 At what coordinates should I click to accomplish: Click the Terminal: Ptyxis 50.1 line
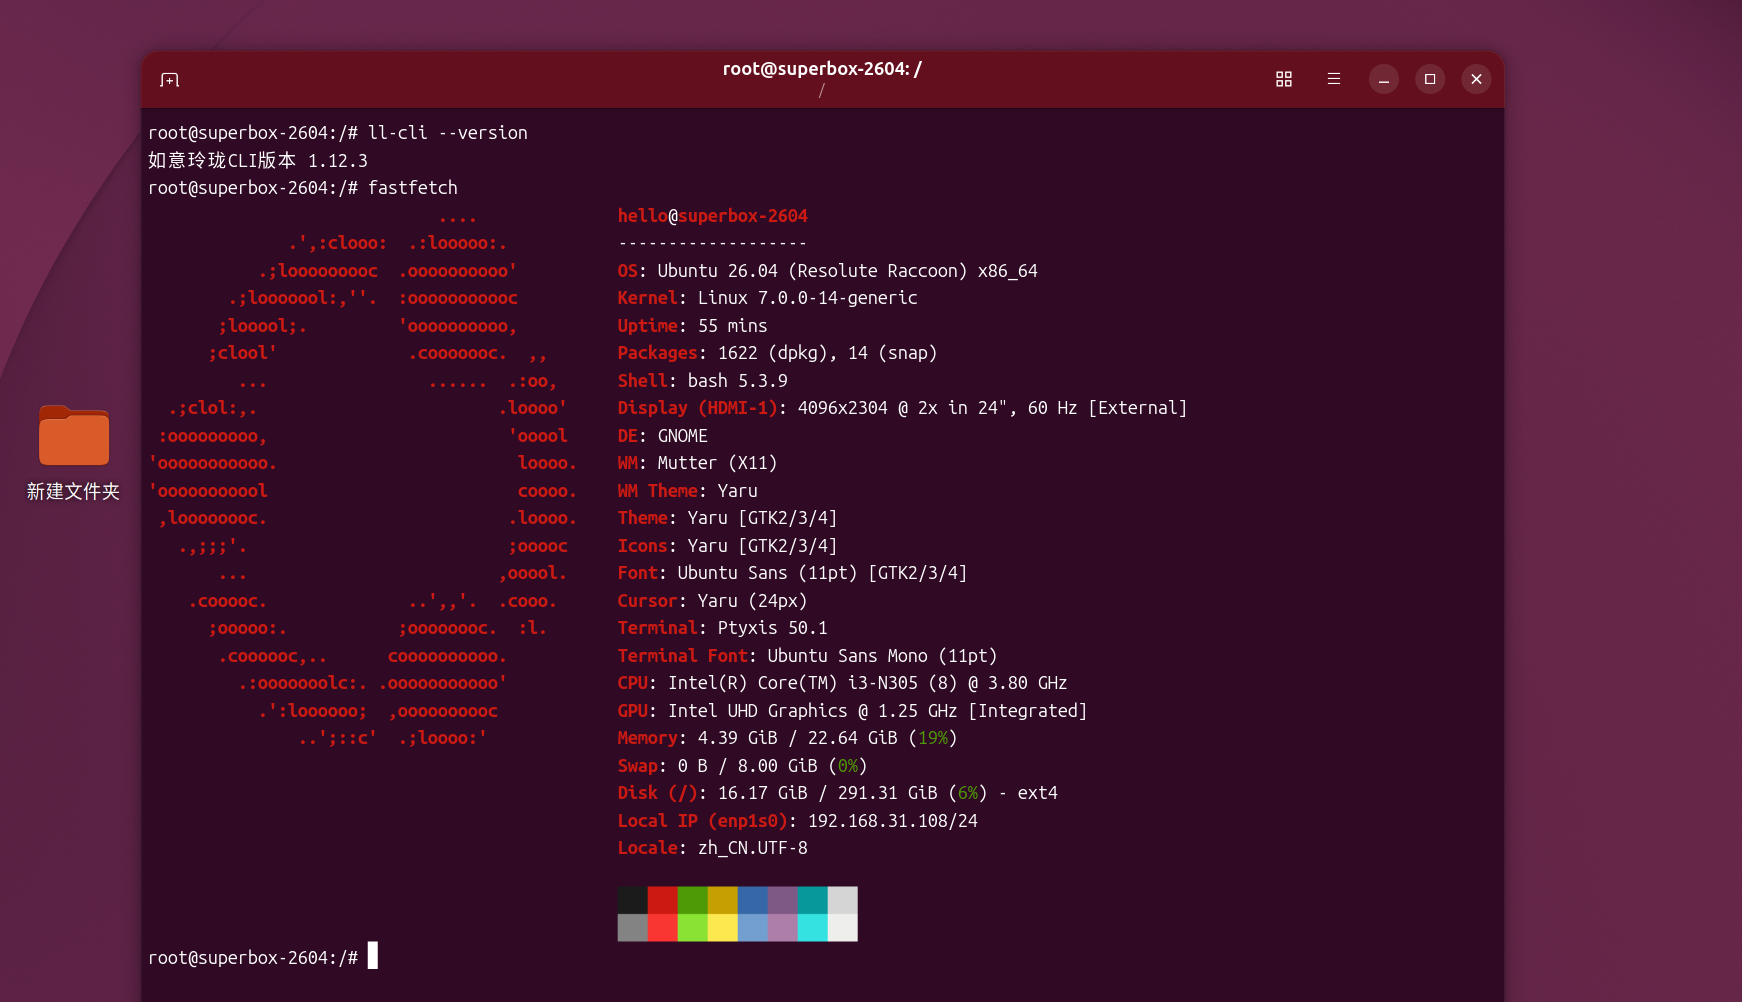(723, 628)
